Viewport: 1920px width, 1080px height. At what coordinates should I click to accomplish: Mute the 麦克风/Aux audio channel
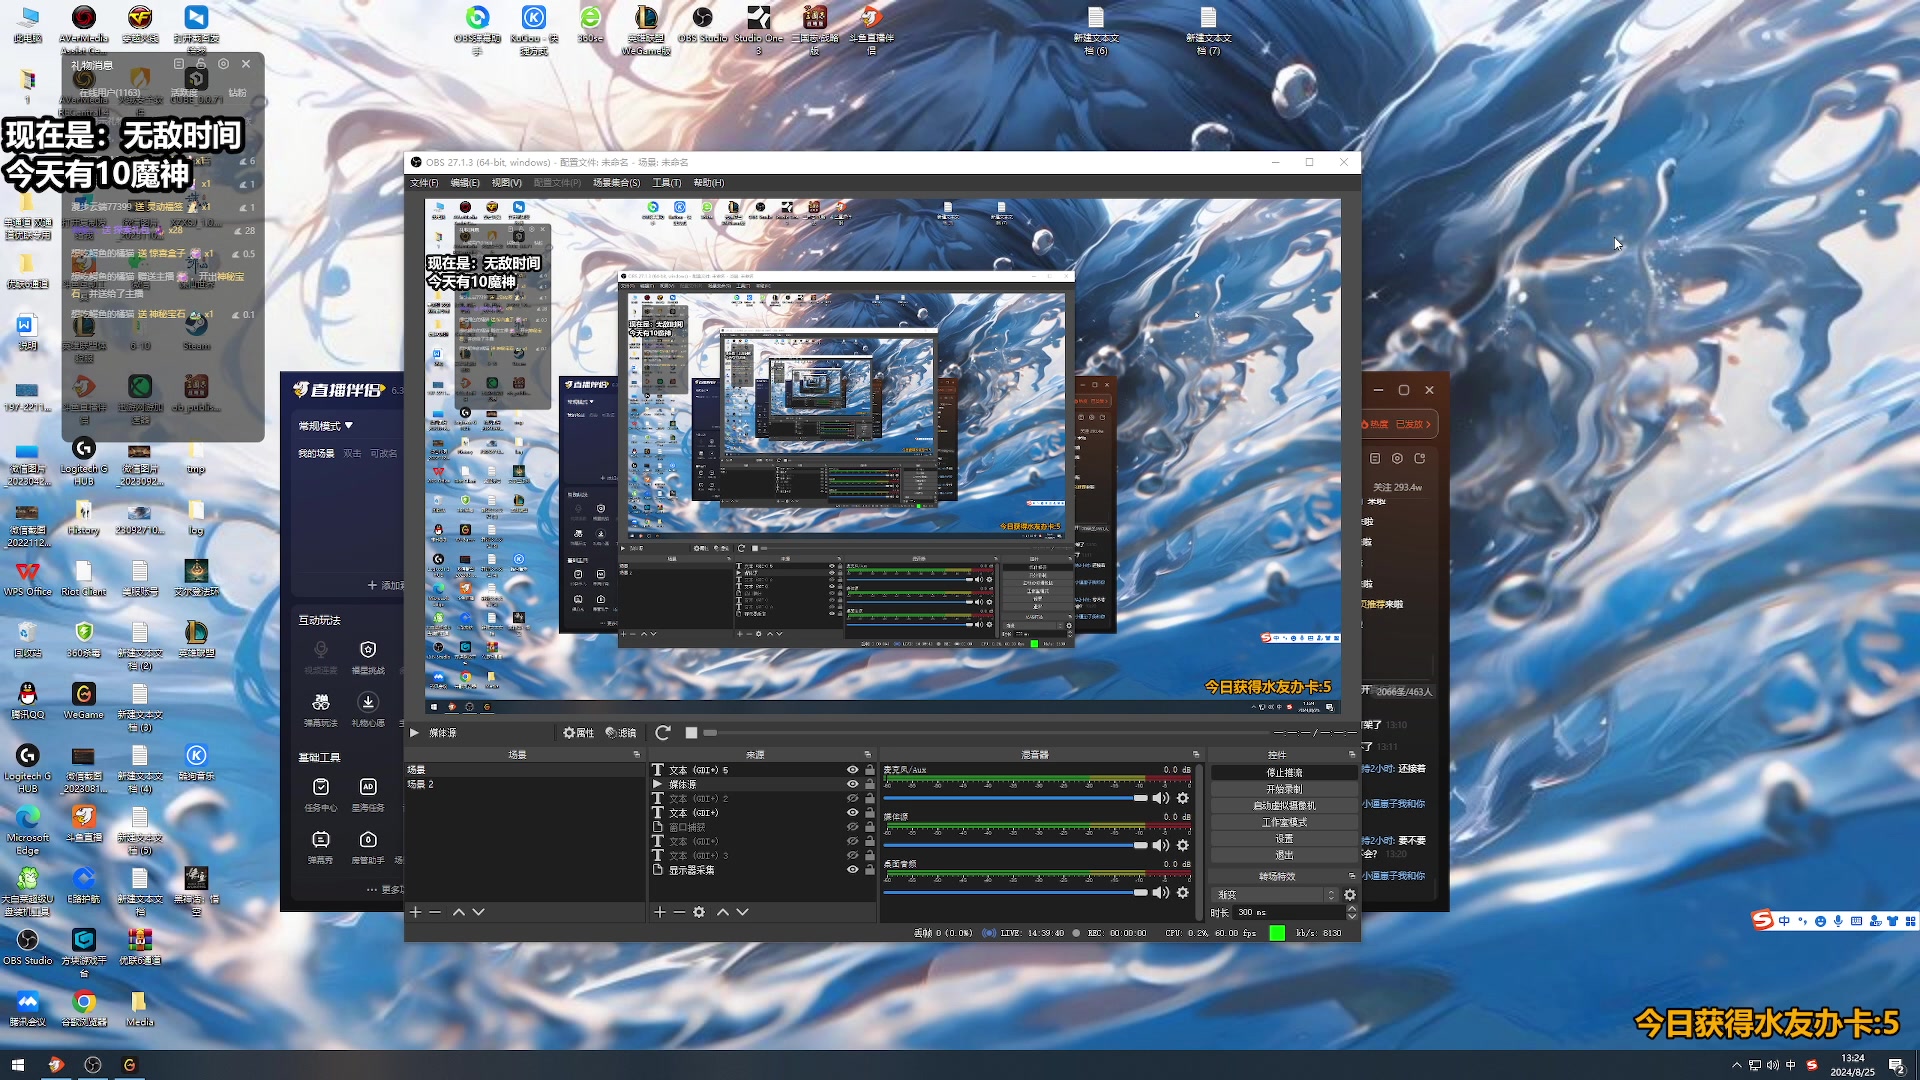(1161, 798)
